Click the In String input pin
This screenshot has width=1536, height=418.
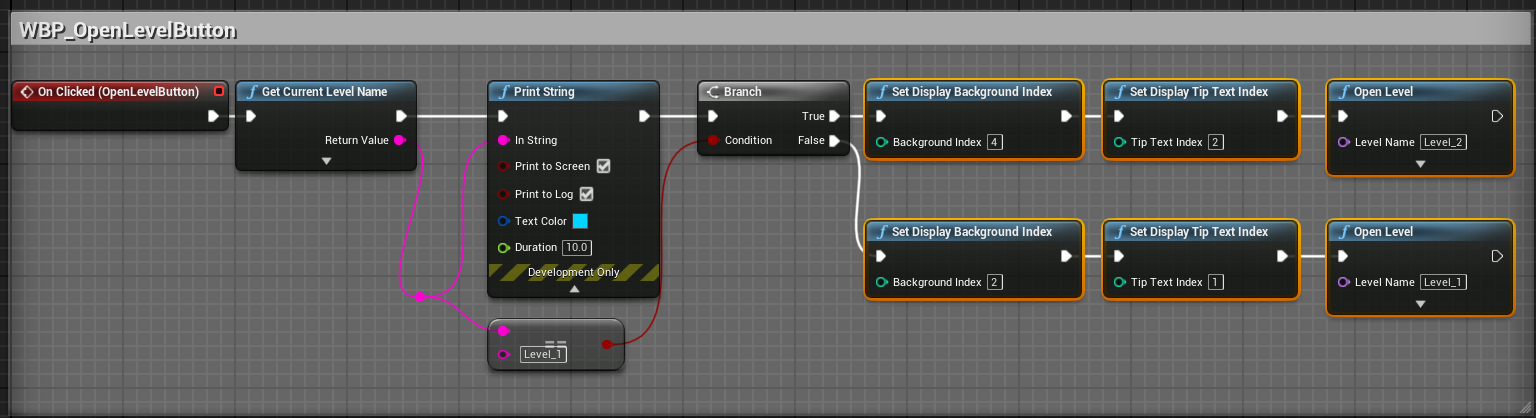point(503,140)
